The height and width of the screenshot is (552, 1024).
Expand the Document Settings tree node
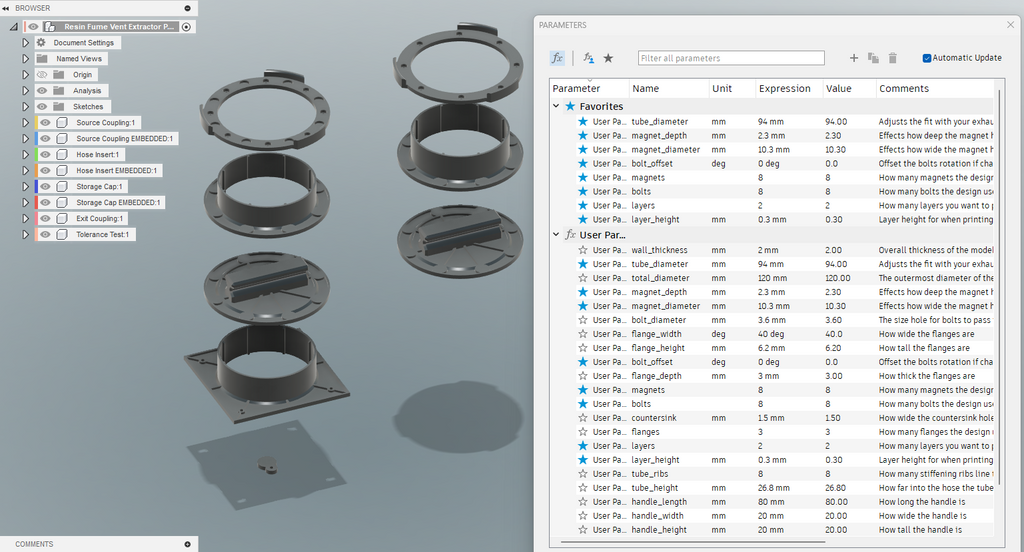point(25,42)
